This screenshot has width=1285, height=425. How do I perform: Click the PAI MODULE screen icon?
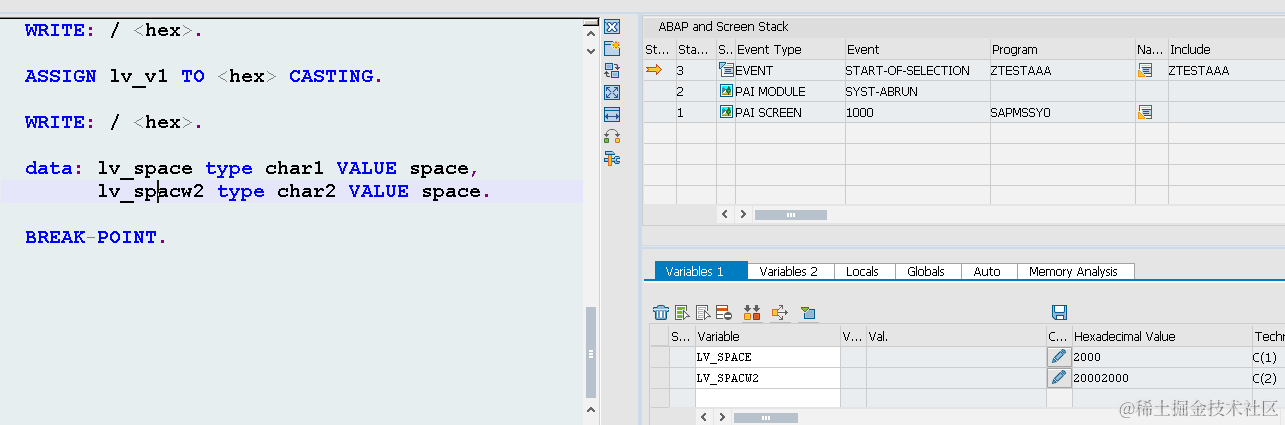point(726,91)
